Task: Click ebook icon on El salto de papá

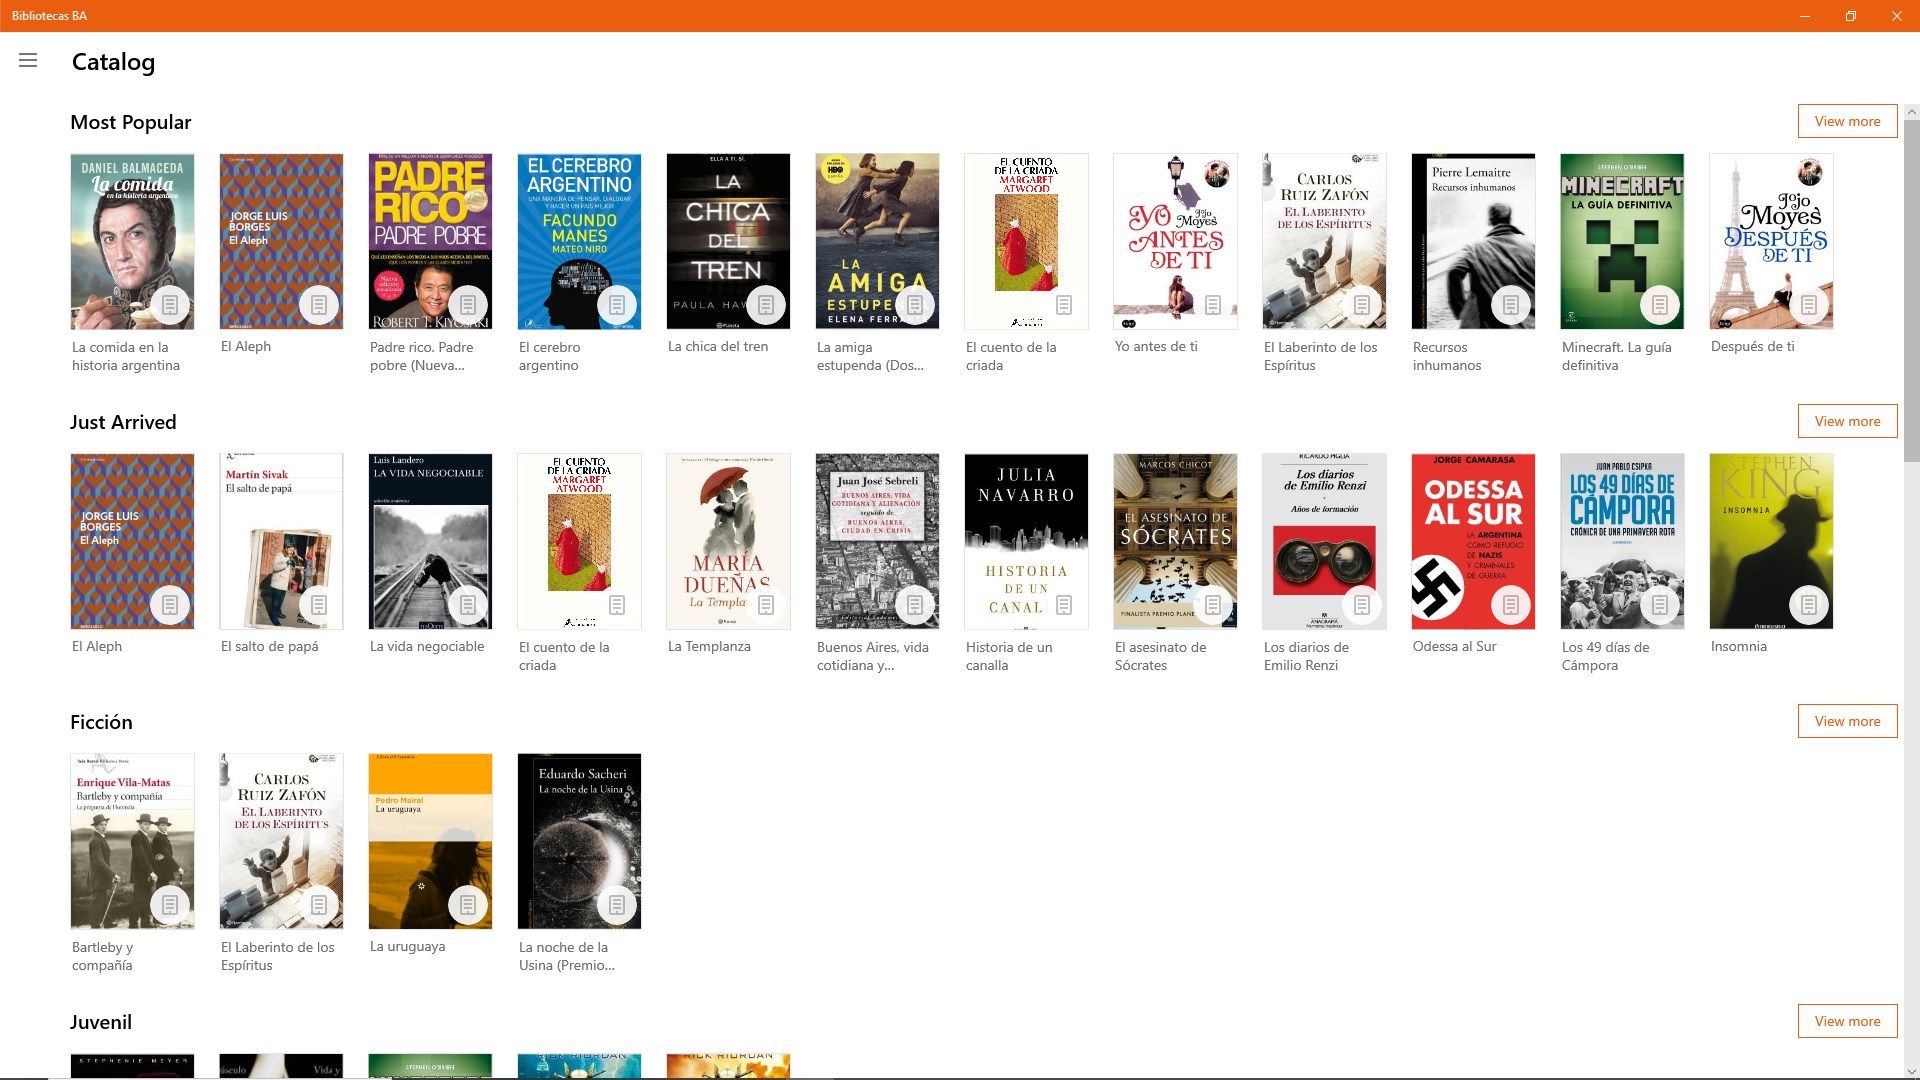Action: (319, 605)
